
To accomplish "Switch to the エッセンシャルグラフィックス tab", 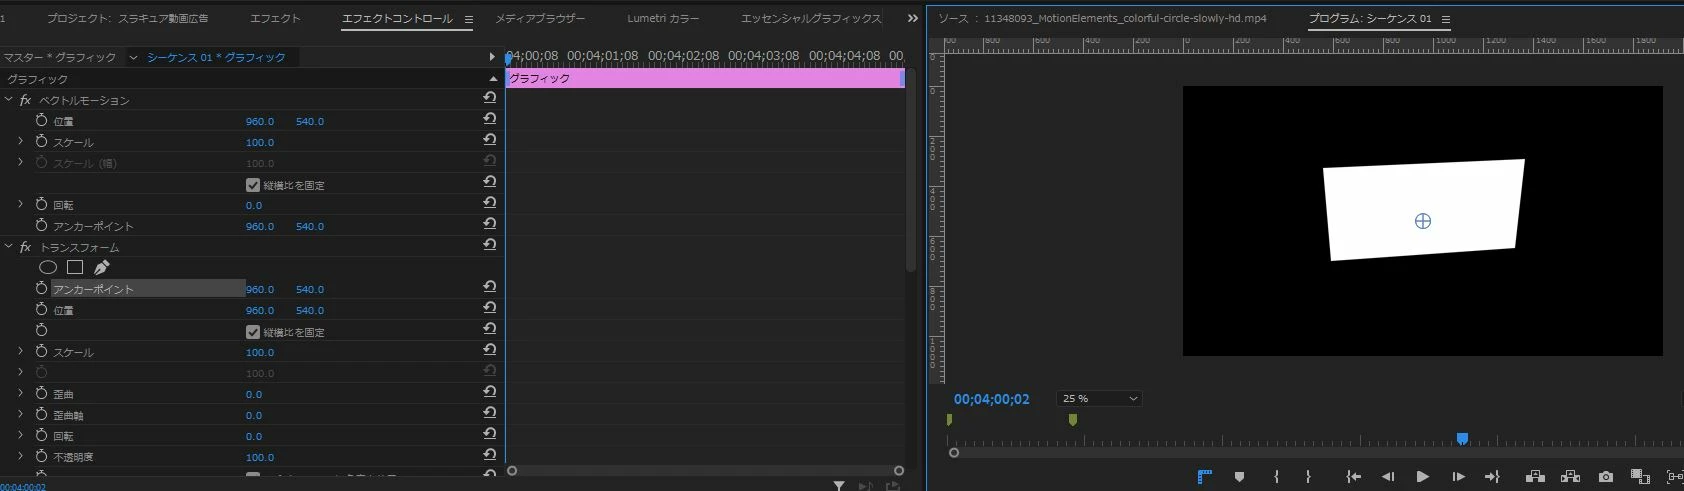I will point(811,18).
